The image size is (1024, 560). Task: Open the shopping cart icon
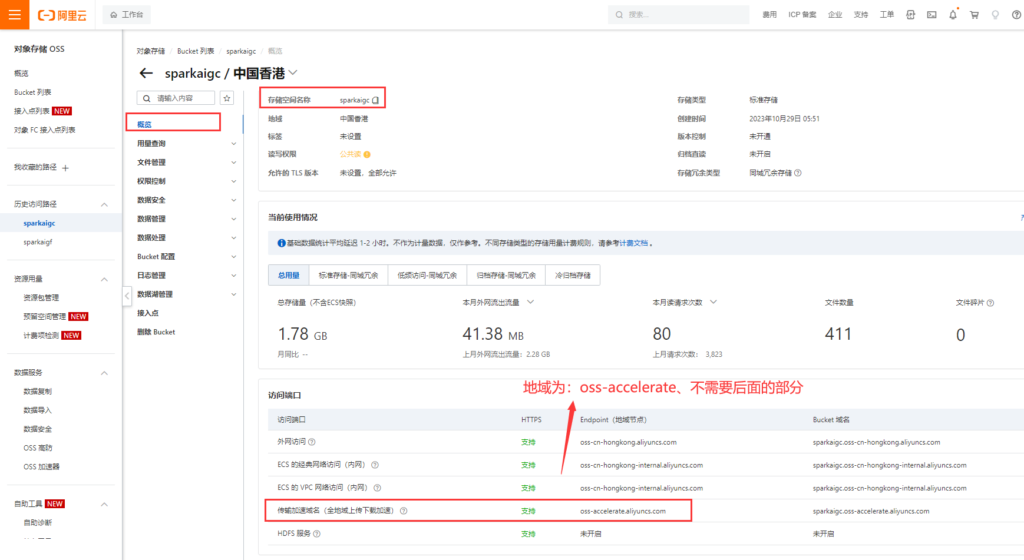(974, 15)
